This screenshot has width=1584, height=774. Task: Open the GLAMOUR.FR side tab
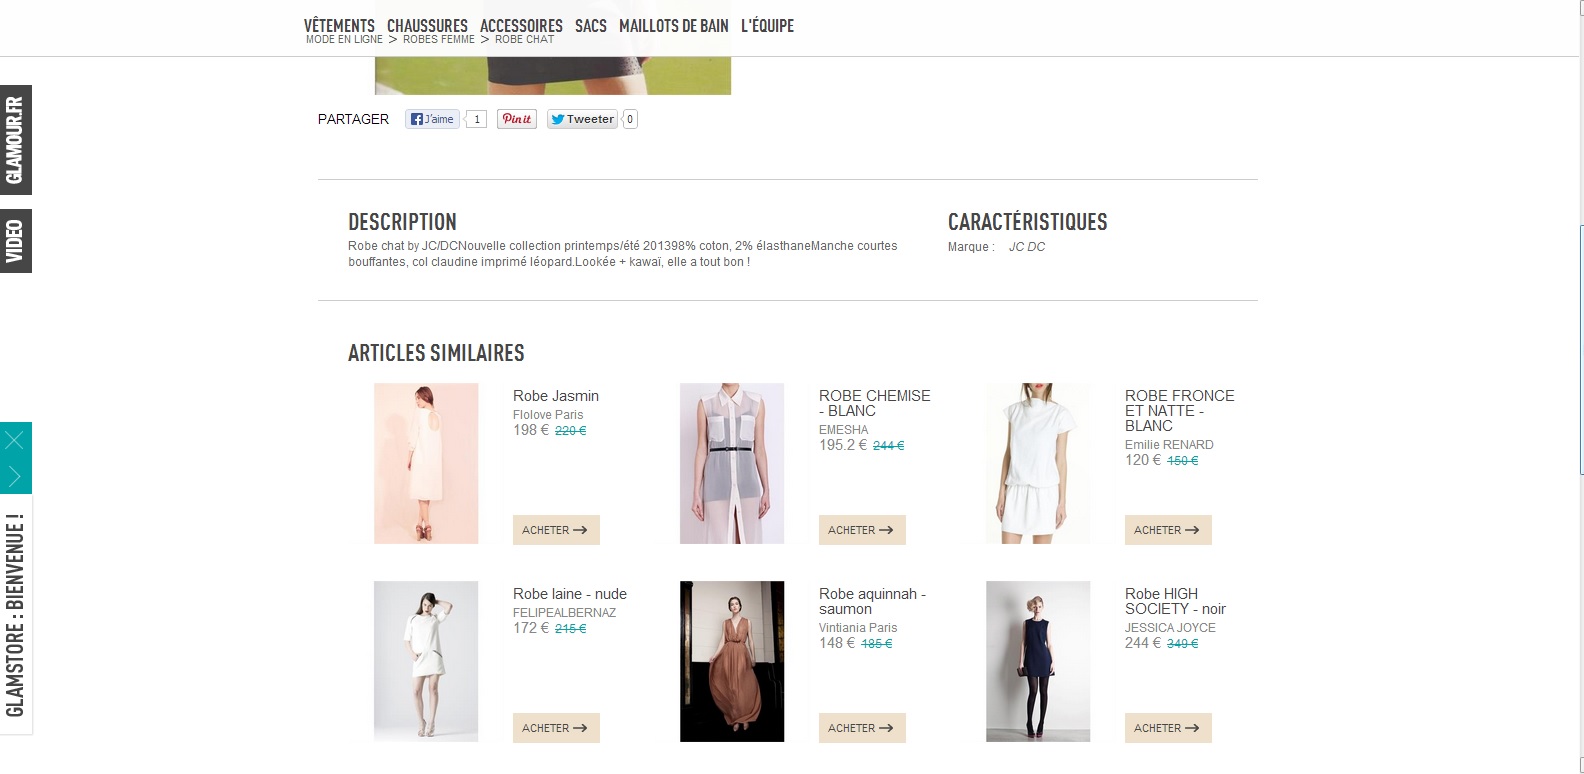(15, 140)
